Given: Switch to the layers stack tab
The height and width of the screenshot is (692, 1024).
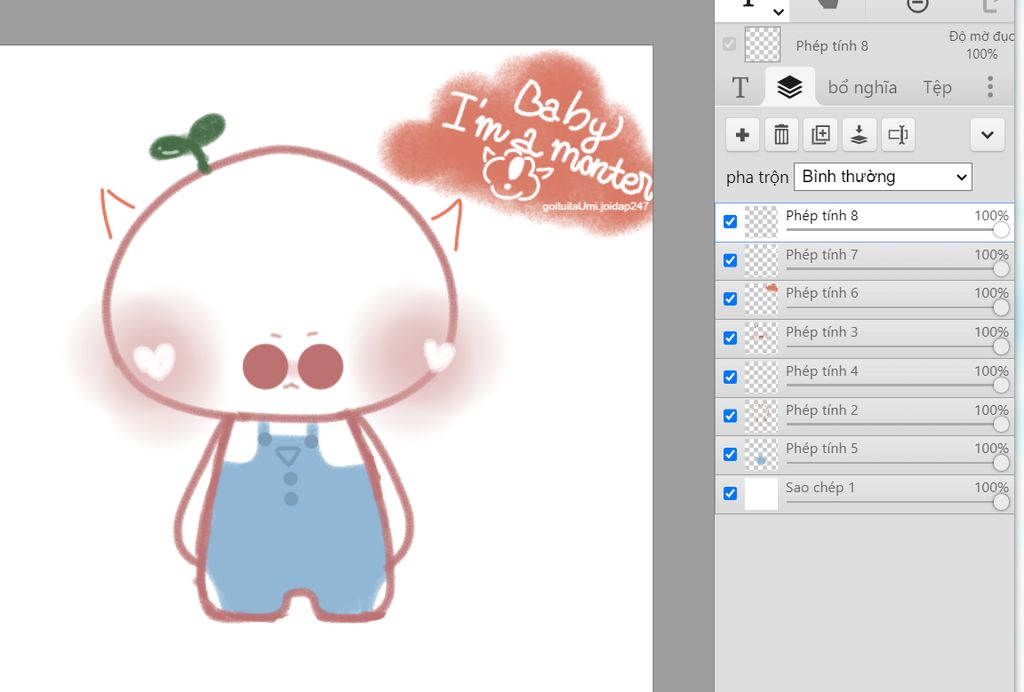Looking at the screenshot, I should coord(790,87).
